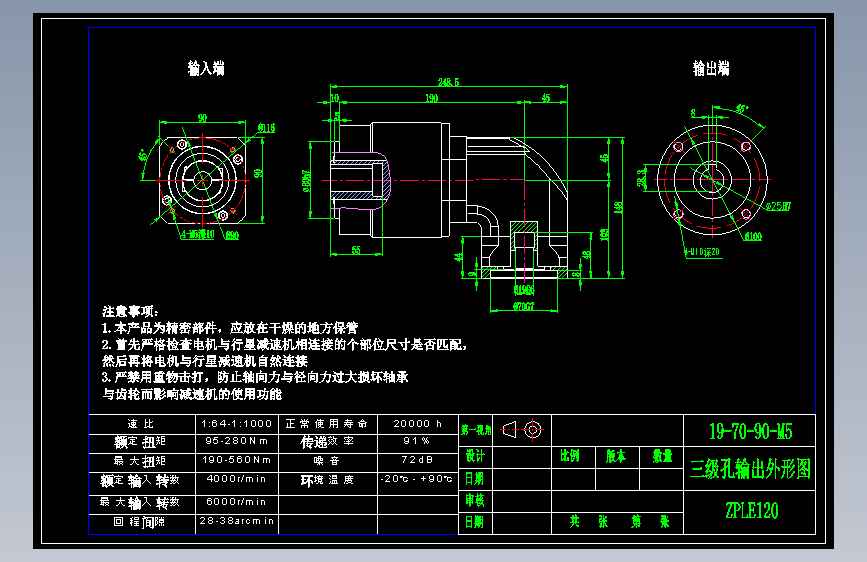867x562 pixels.
Task: Click the '审核' title block cell
Action: coord(475,501)
